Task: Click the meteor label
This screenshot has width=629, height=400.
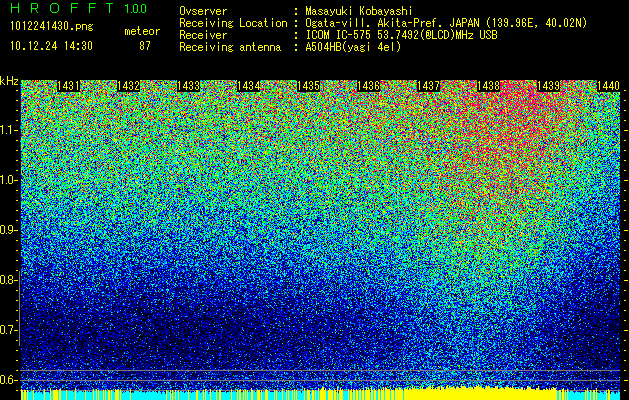Action: click(142, 31)
